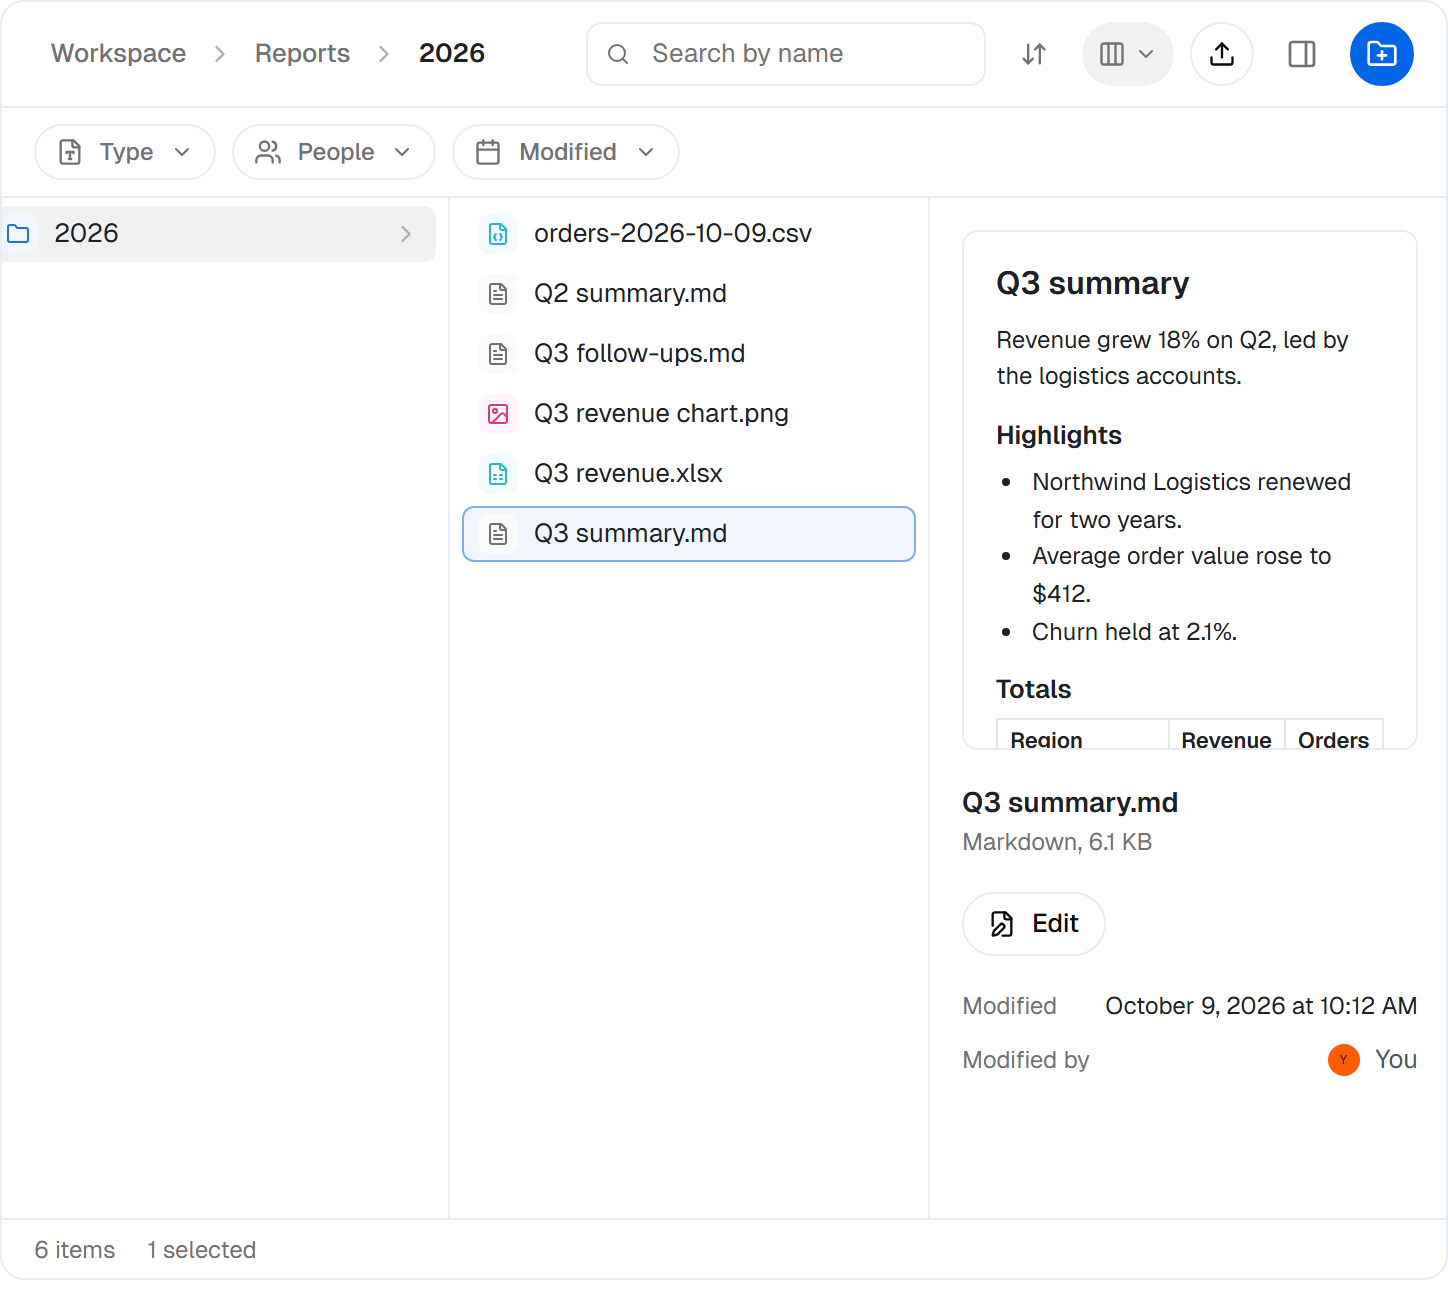
Task: Click the 6 items status text
Action: [75, 1250]
